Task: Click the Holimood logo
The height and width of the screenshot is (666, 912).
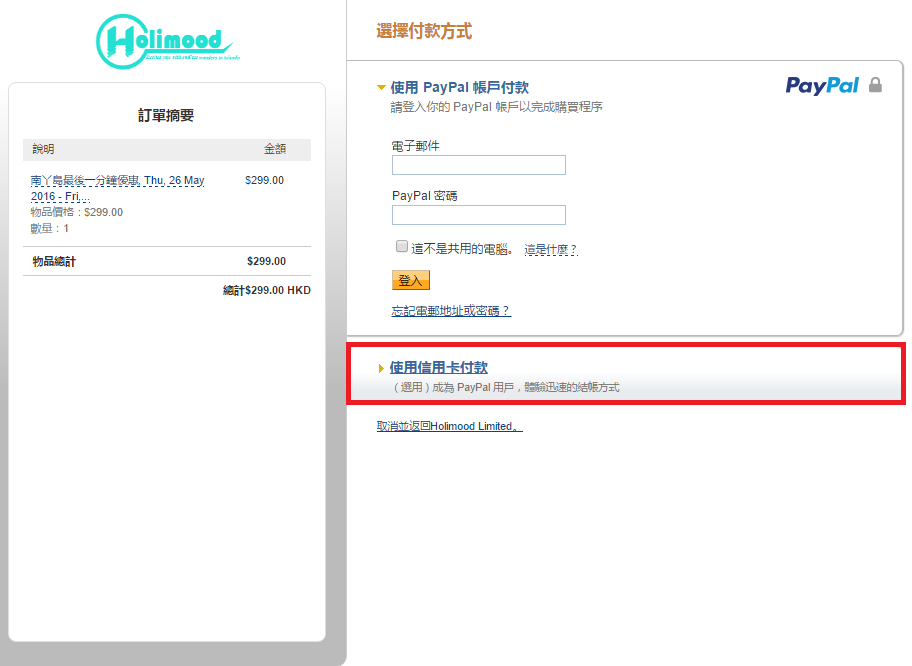Action: point(165,42)
